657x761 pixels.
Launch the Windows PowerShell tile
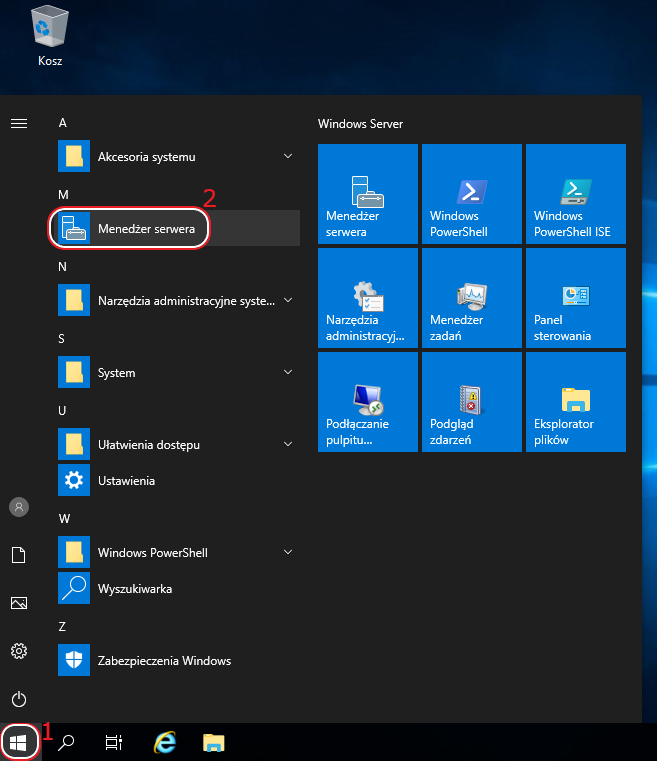point(472,194)
